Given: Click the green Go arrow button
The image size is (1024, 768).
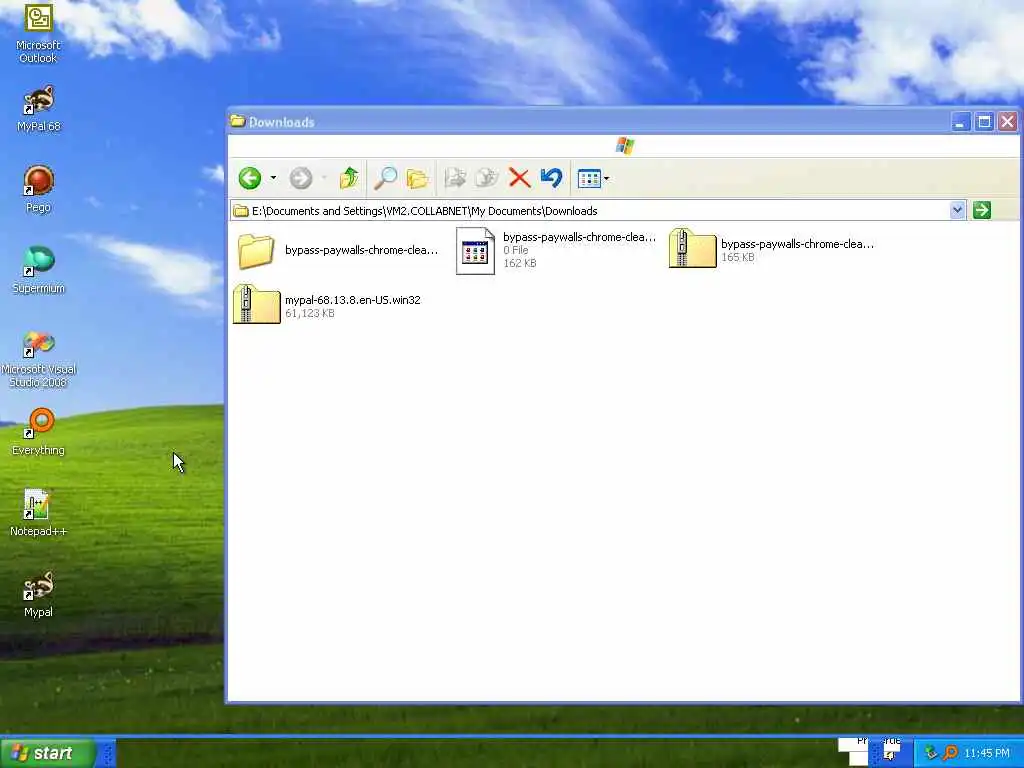Looking at the screenshot, I should click(982, 210).
